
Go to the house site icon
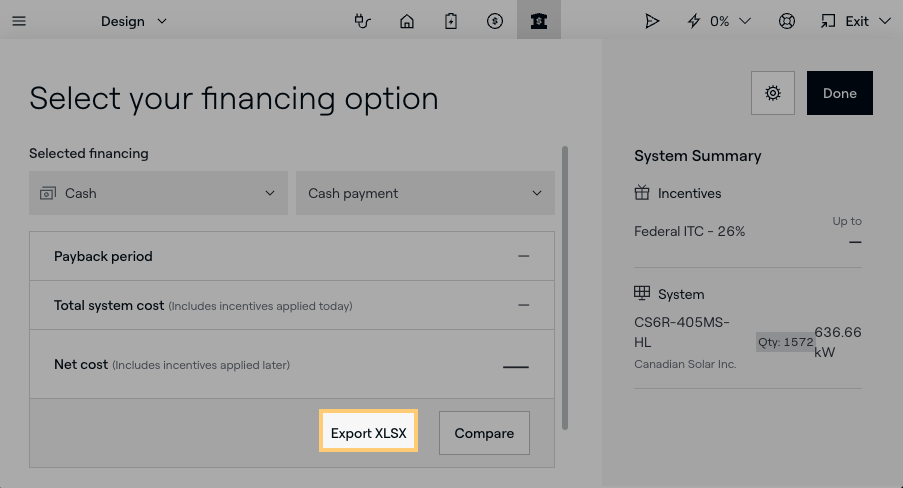(407, 21)
